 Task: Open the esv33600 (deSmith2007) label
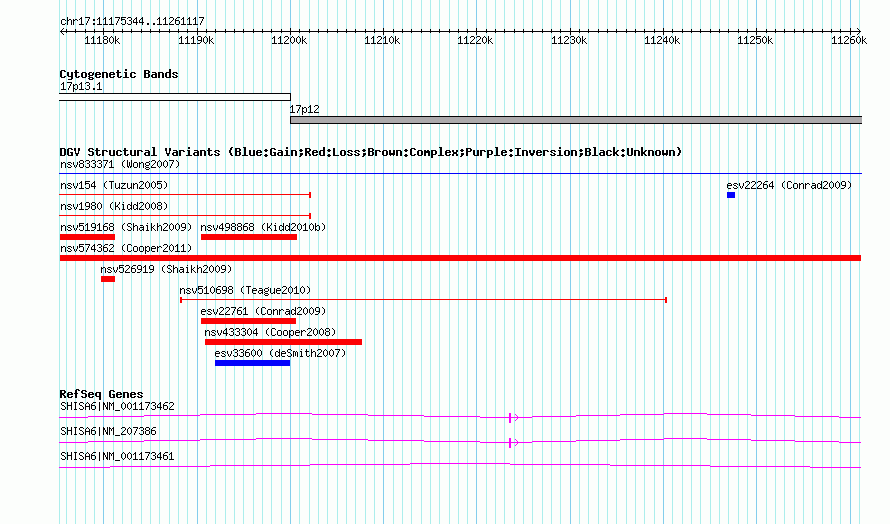point(280,353)
